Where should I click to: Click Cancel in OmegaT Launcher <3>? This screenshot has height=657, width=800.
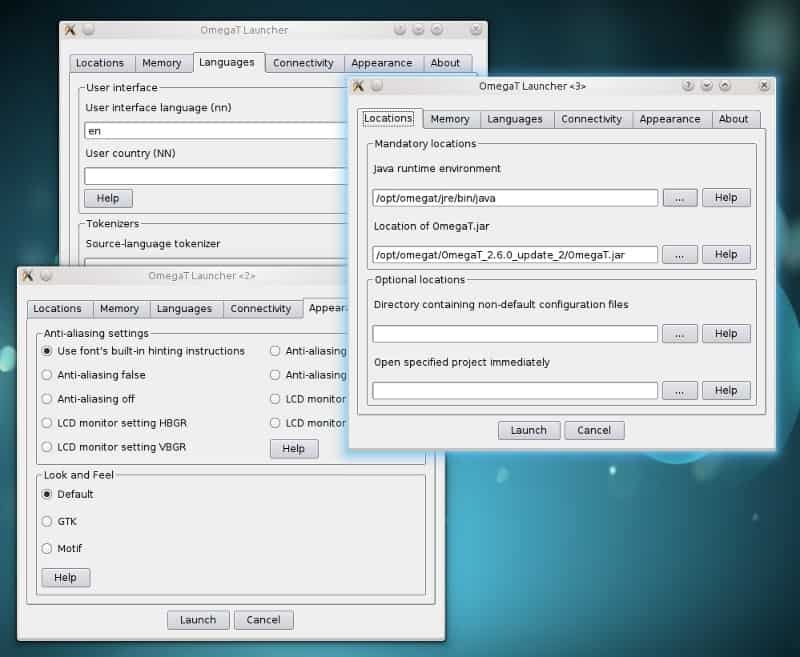coord(594,430)
